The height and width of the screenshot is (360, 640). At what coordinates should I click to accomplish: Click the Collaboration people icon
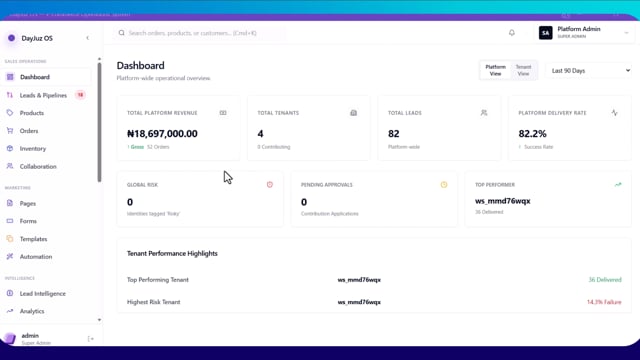click(10, 167)
